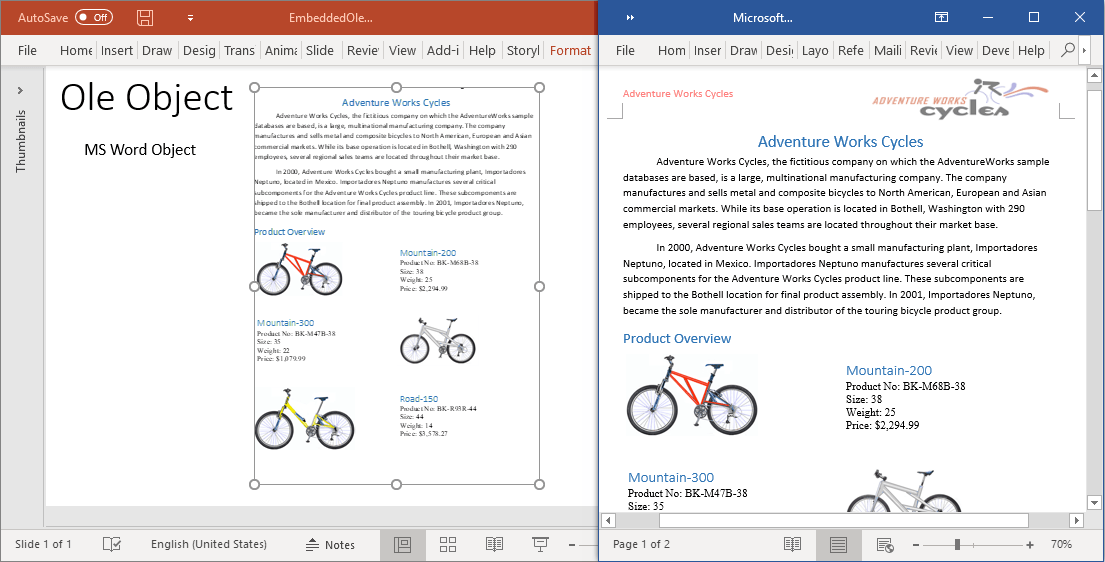Switch to PowerPoint Draw tab
The image size is (1105, 562).
pos(156,50)
